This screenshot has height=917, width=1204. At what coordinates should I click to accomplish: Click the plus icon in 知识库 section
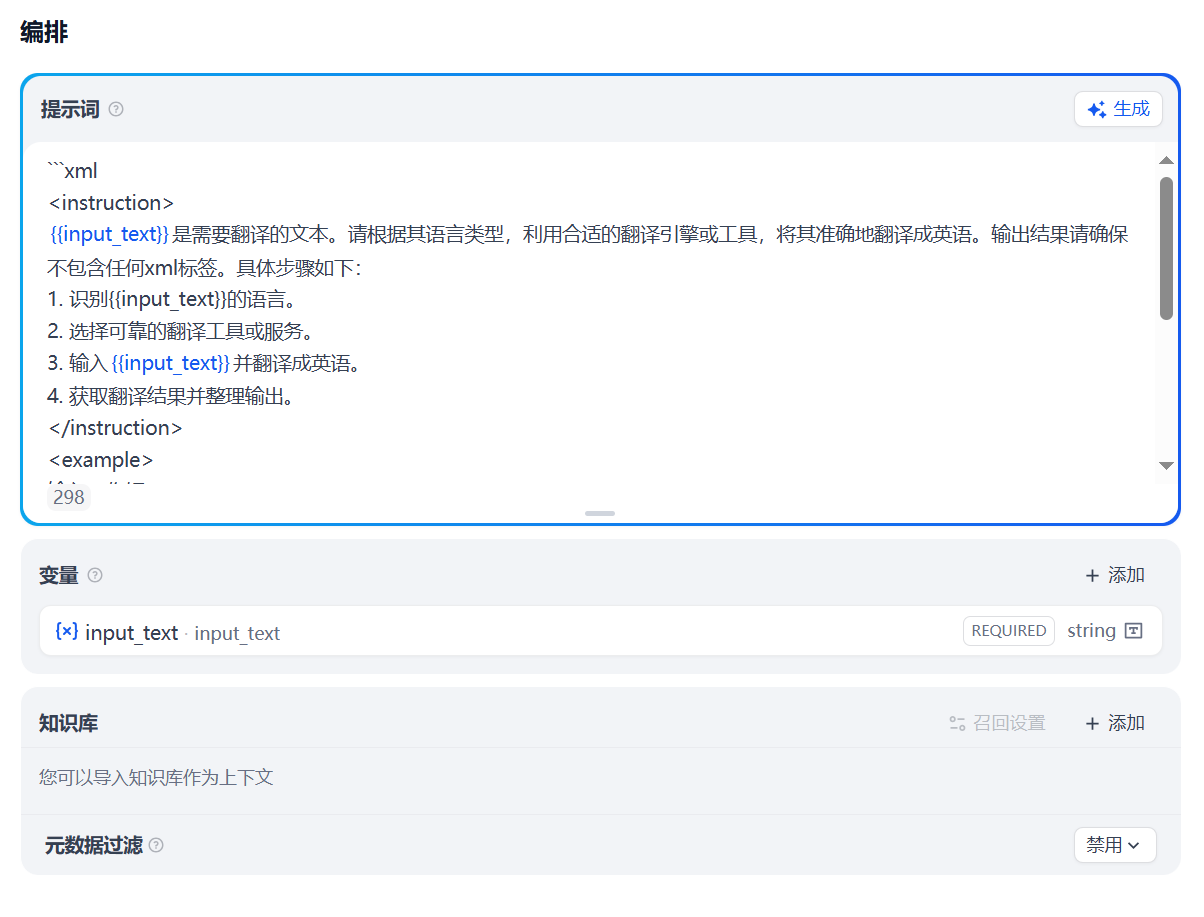tap(1092, 723)
